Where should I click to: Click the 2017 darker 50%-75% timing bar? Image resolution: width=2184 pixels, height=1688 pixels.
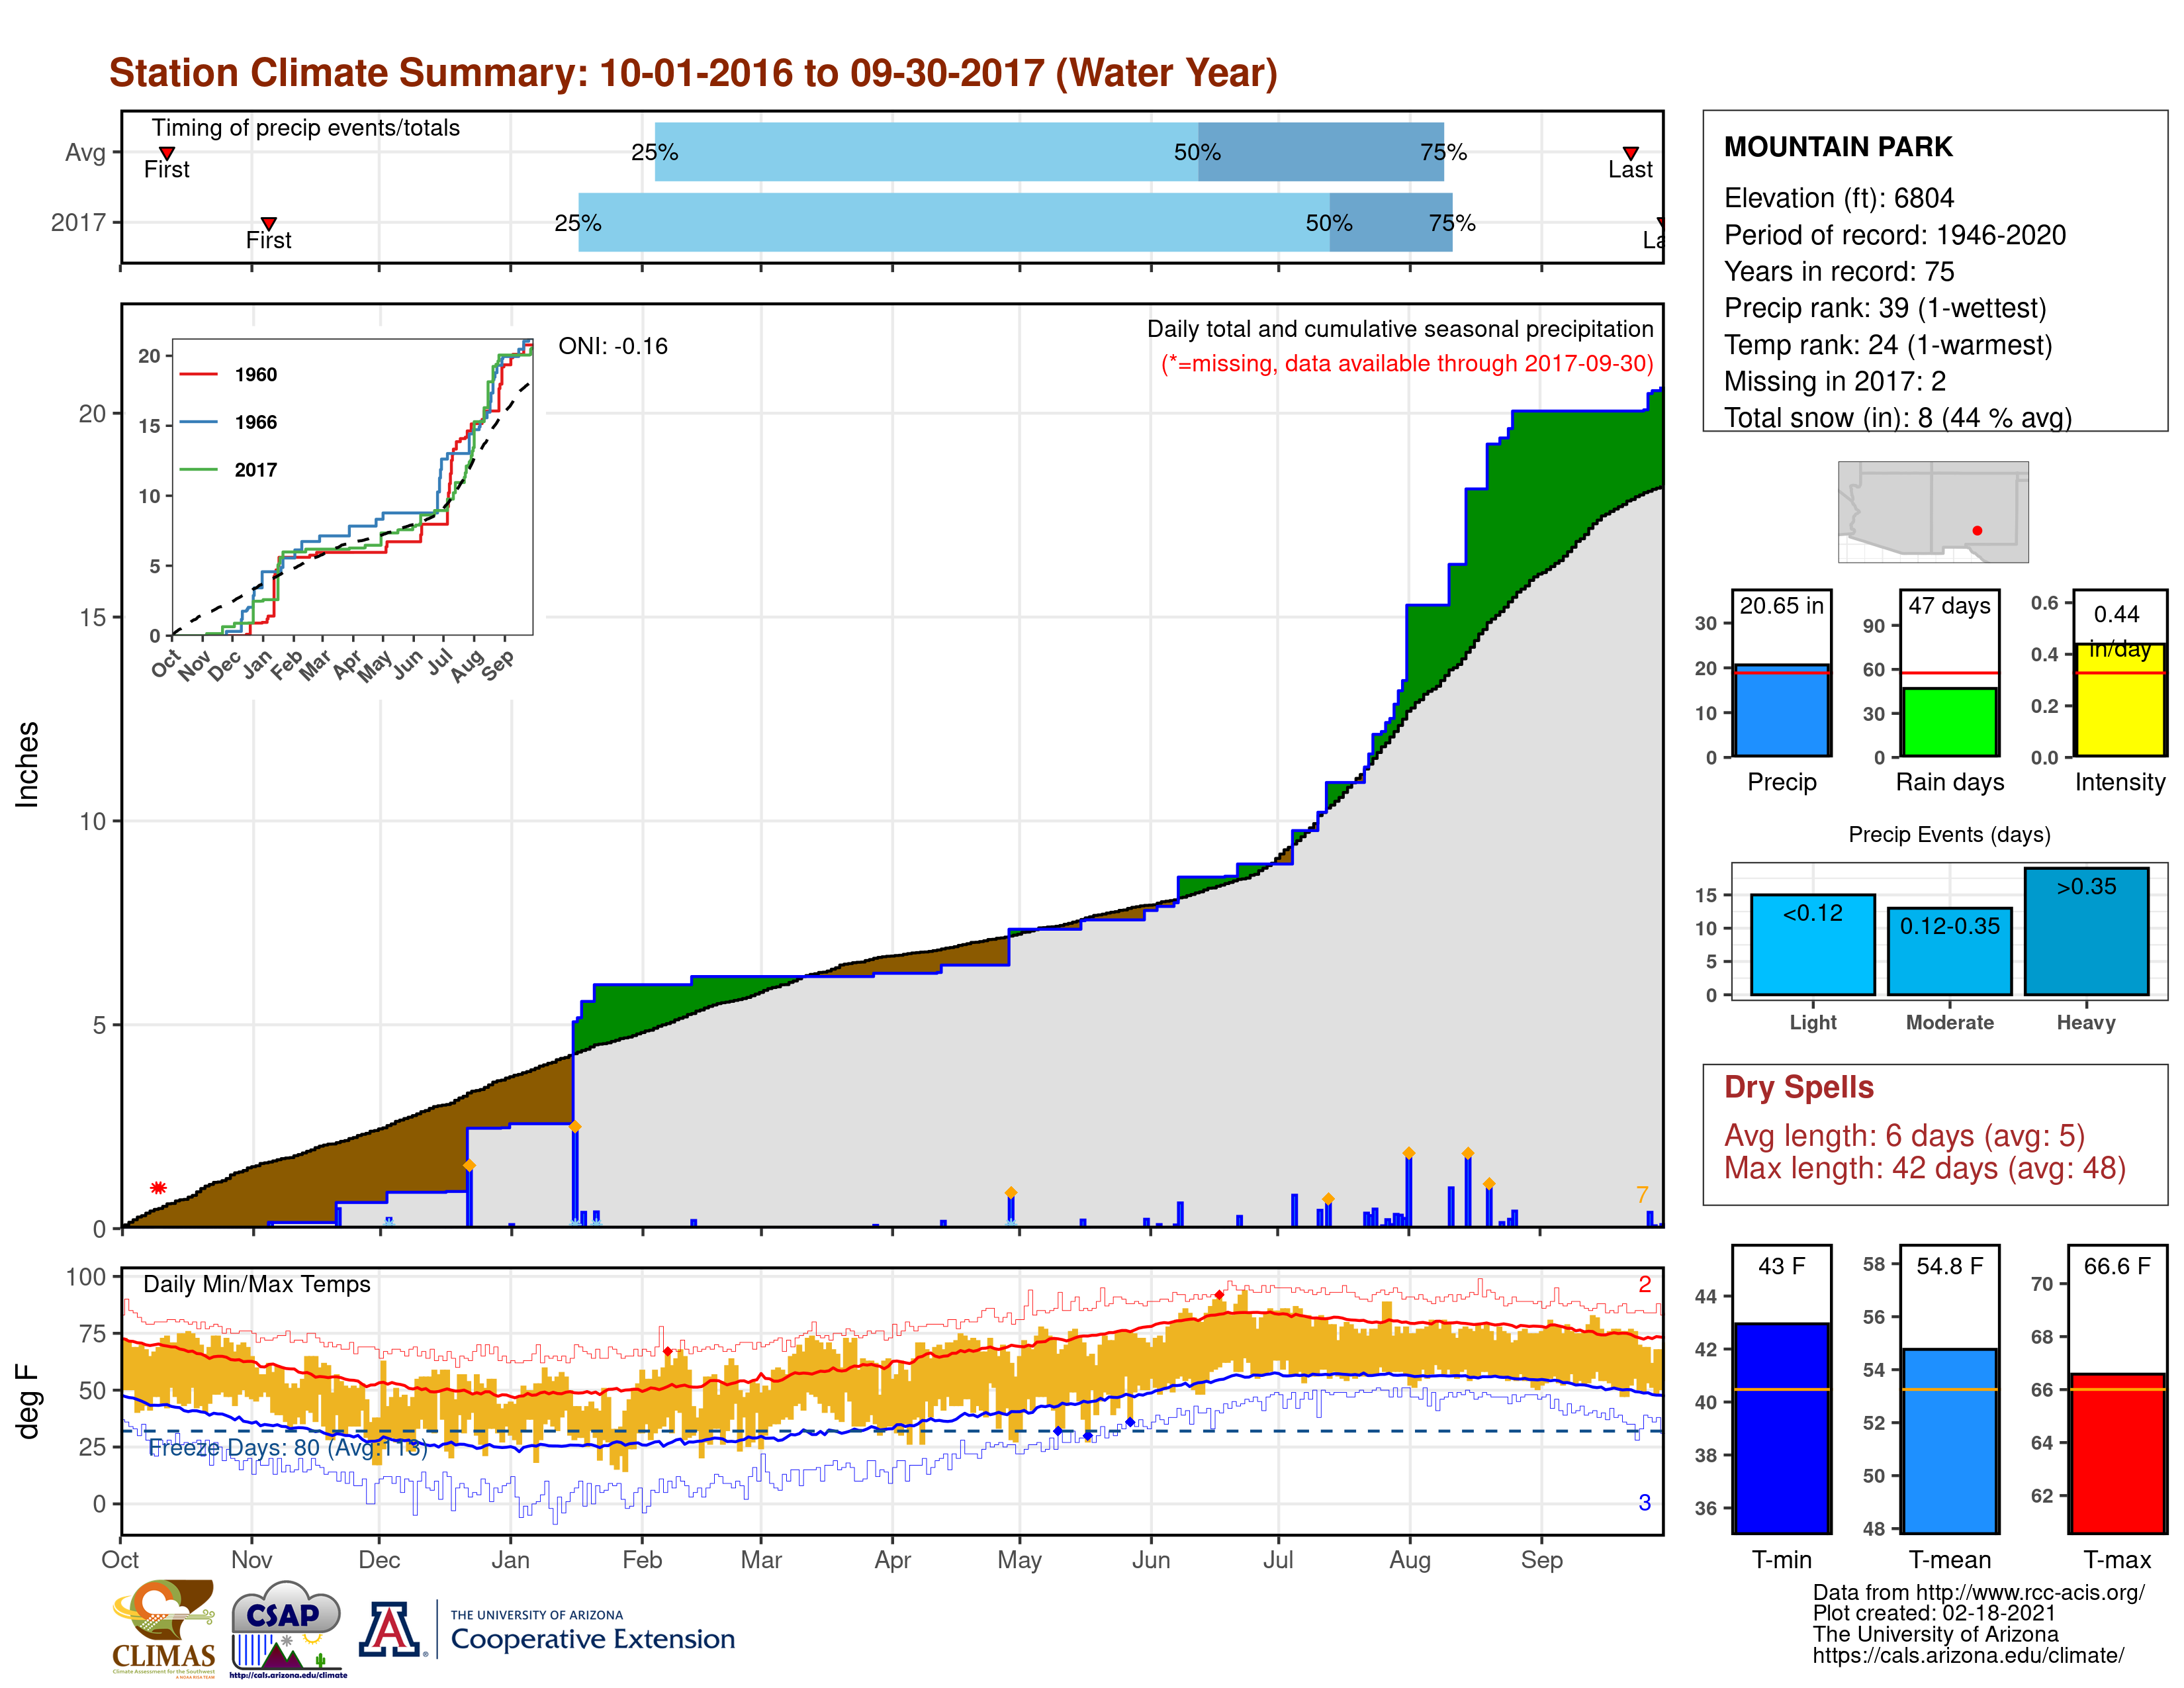tap(1391, 222)
